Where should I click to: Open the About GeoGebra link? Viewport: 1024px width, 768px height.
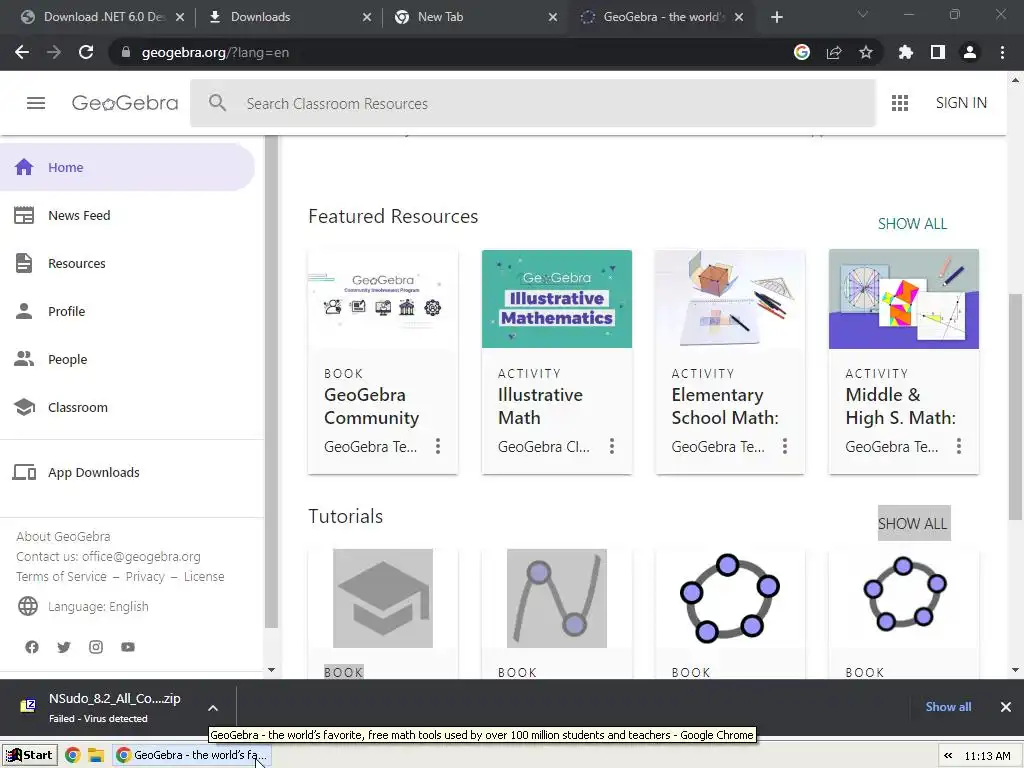point(63,536)
